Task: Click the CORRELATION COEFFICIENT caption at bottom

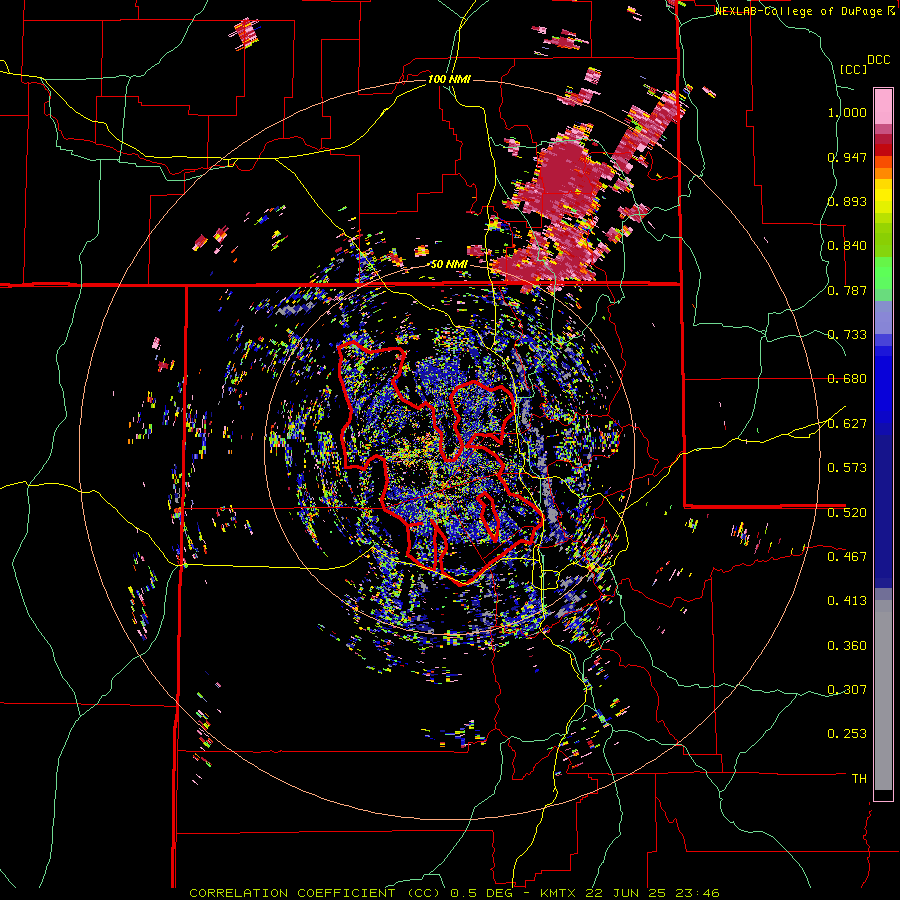Action: click(x=454, y=893)
